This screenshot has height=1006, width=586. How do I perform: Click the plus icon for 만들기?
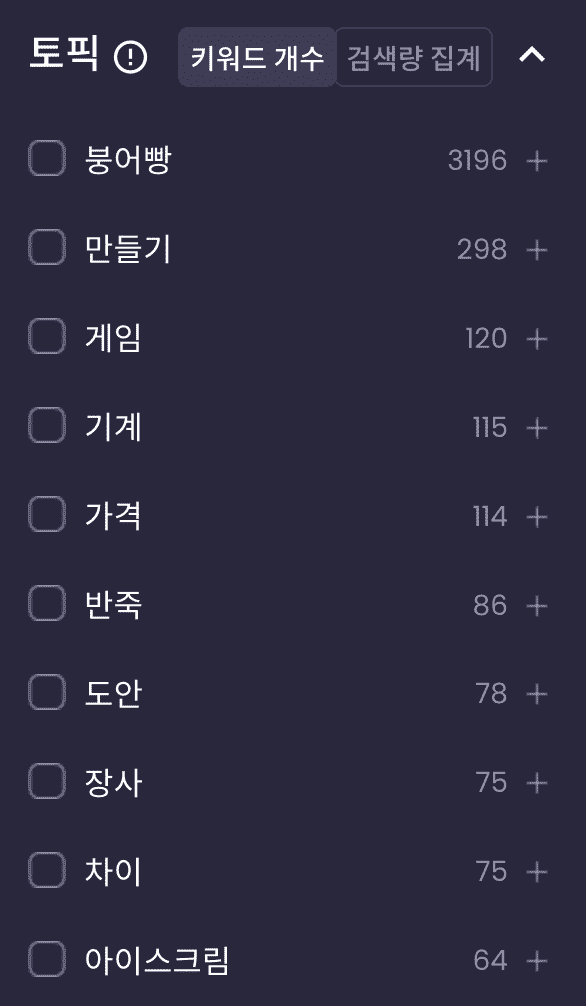[x=537, y=250]
